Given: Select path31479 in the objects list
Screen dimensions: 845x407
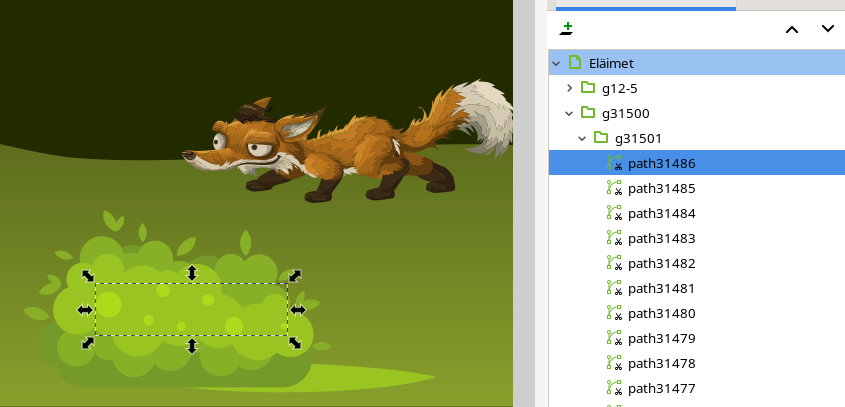Looking at the screenshot, I should coord(697,339).
